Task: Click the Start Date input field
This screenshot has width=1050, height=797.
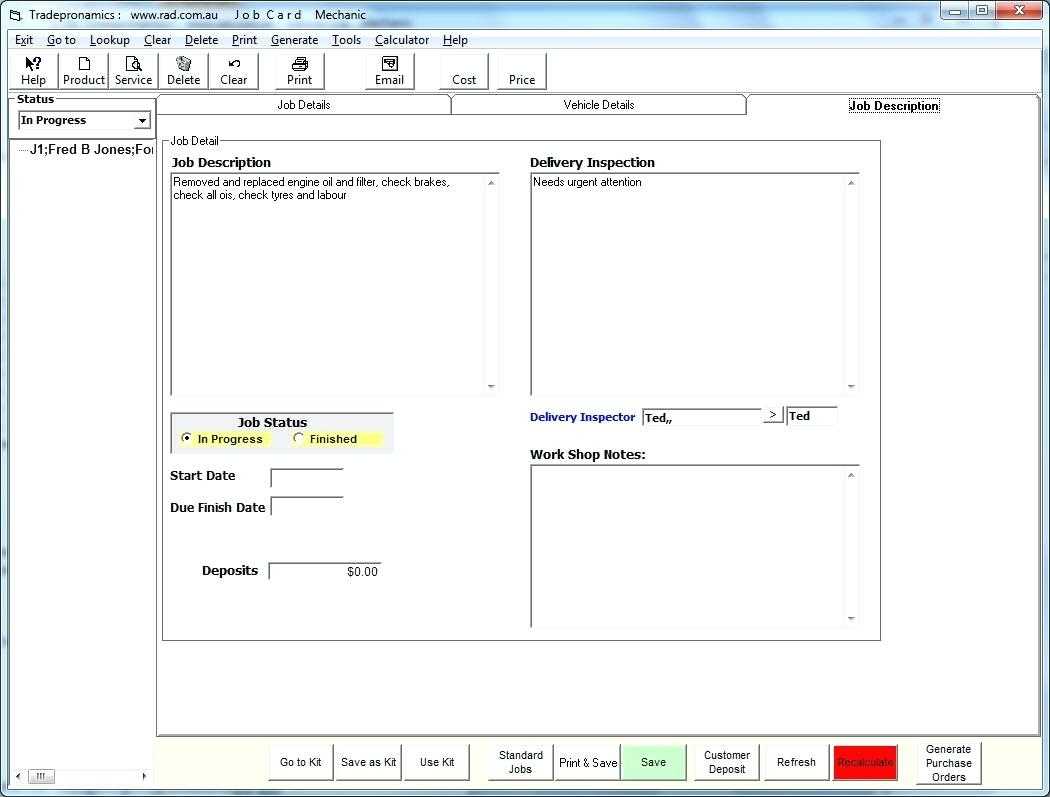Action: pyautogui.click(x=307, y=477)
